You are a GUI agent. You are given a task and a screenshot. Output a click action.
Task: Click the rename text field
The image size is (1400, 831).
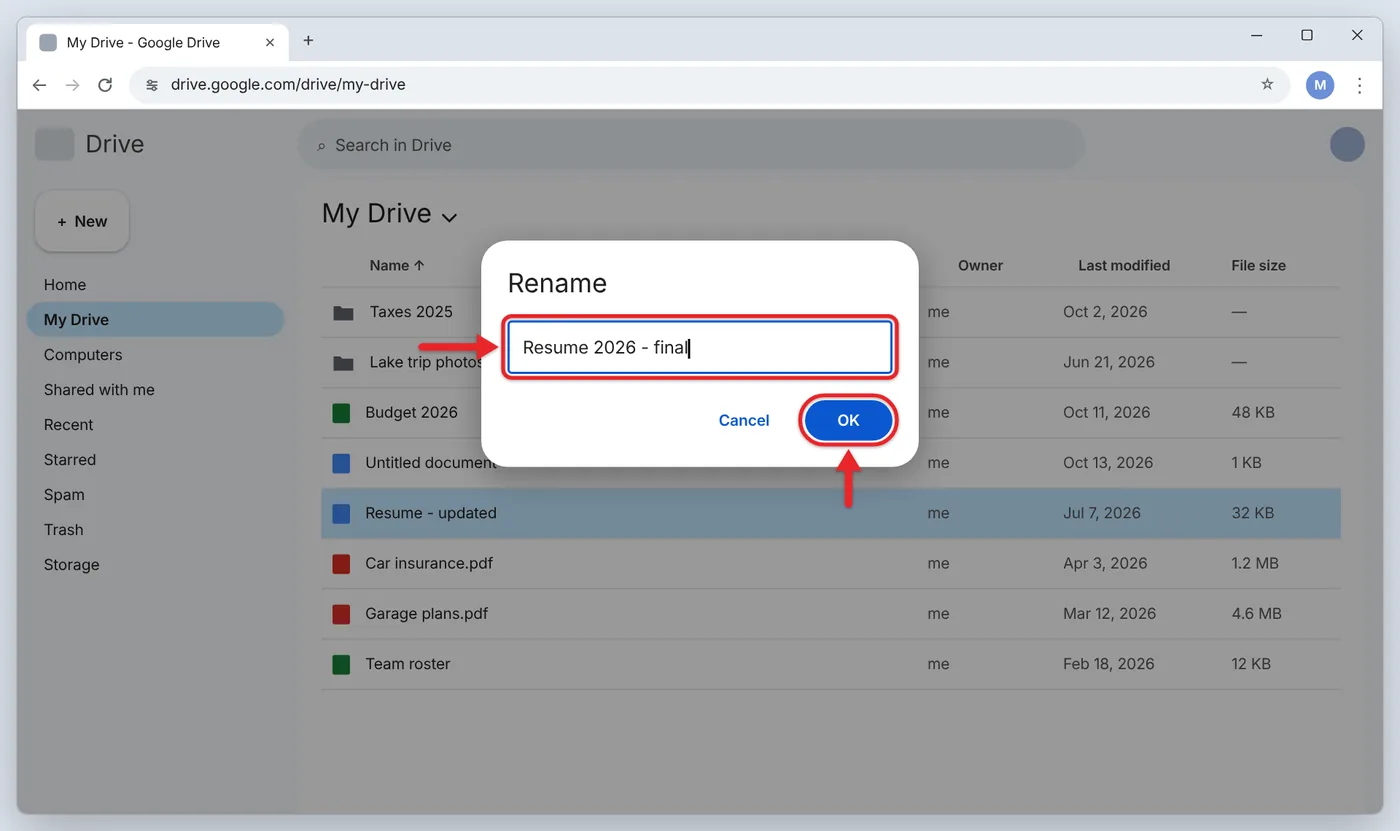(x=699, y=347)
